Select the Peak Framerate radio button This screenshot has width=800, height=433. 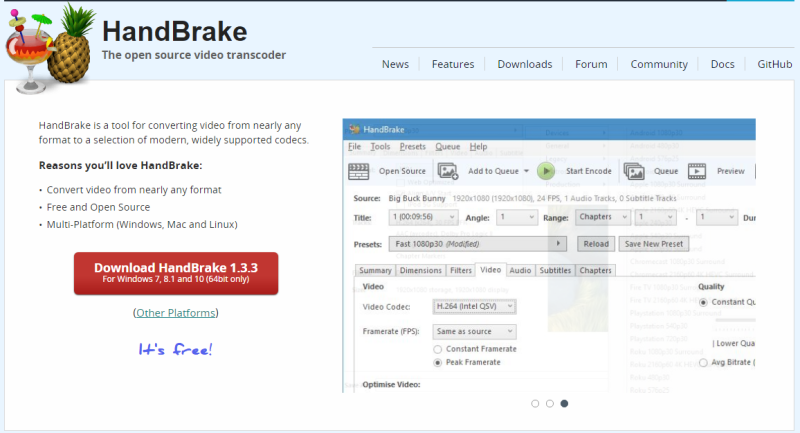tap(437, 363)
